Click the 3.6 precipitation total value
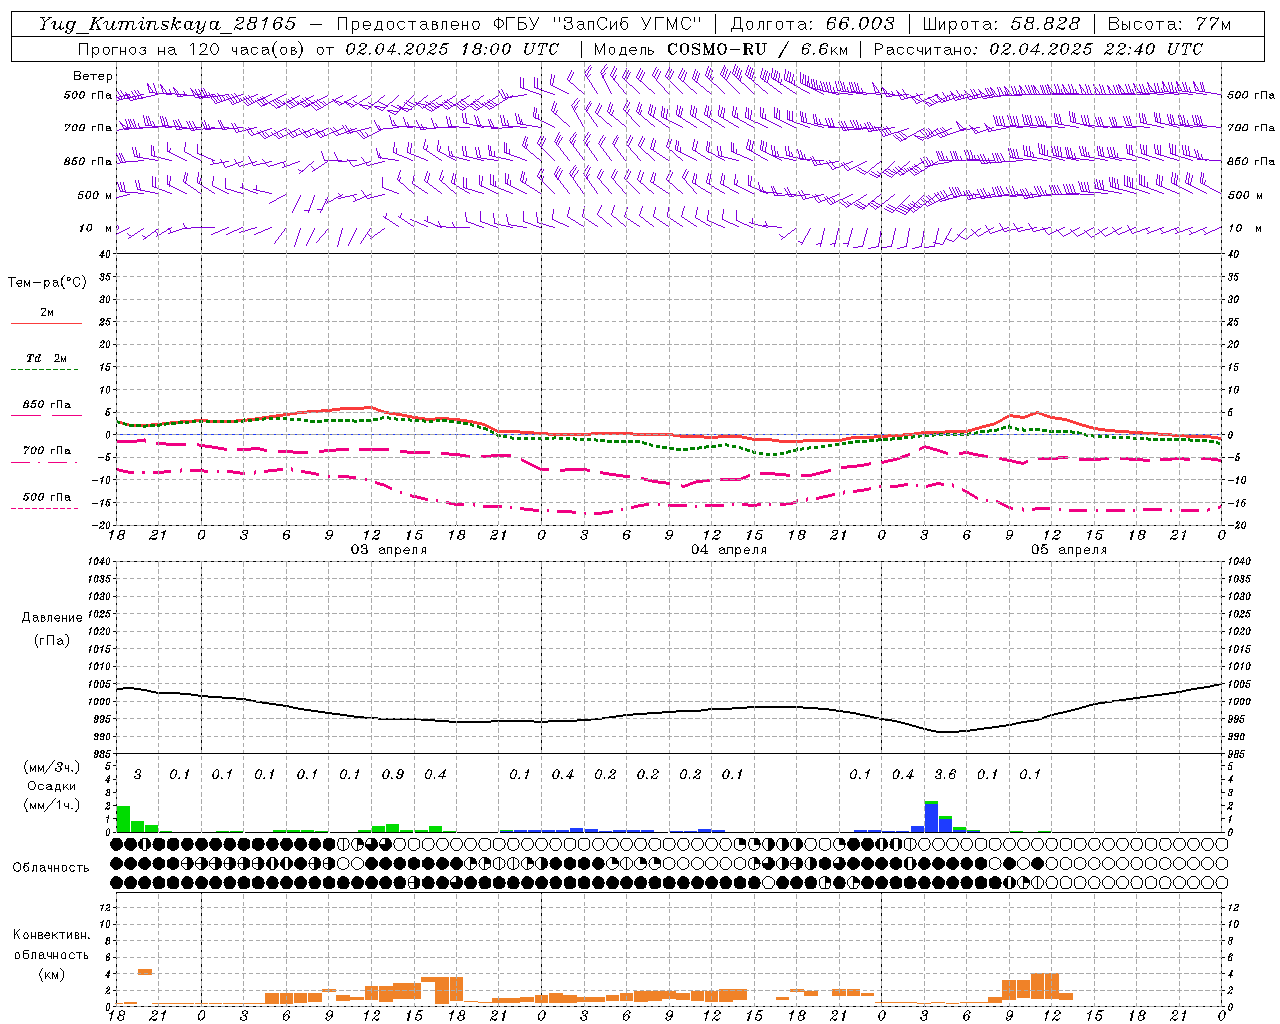This screenshot has width=1280, height=1024. coord(945,774)
